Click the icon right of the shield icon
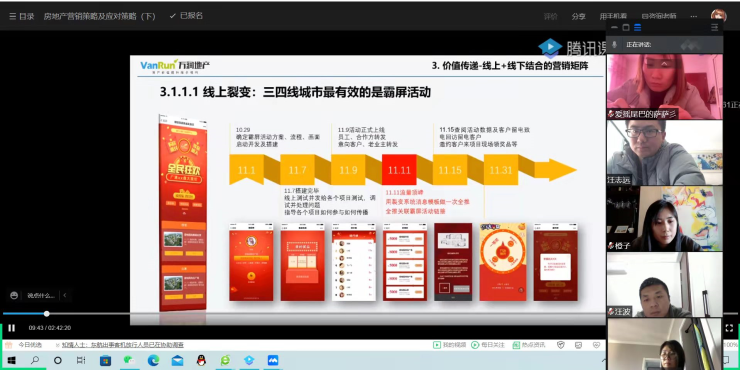 (x=579, y=345)
